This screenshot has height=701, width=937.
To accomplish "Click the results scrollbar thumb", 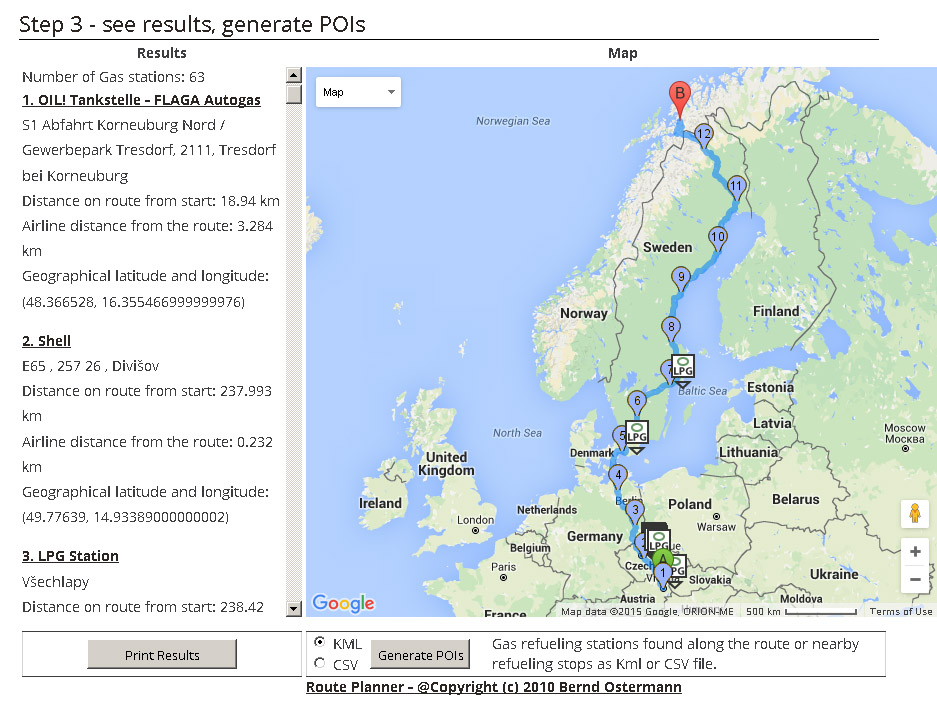I will pos(293,94).
